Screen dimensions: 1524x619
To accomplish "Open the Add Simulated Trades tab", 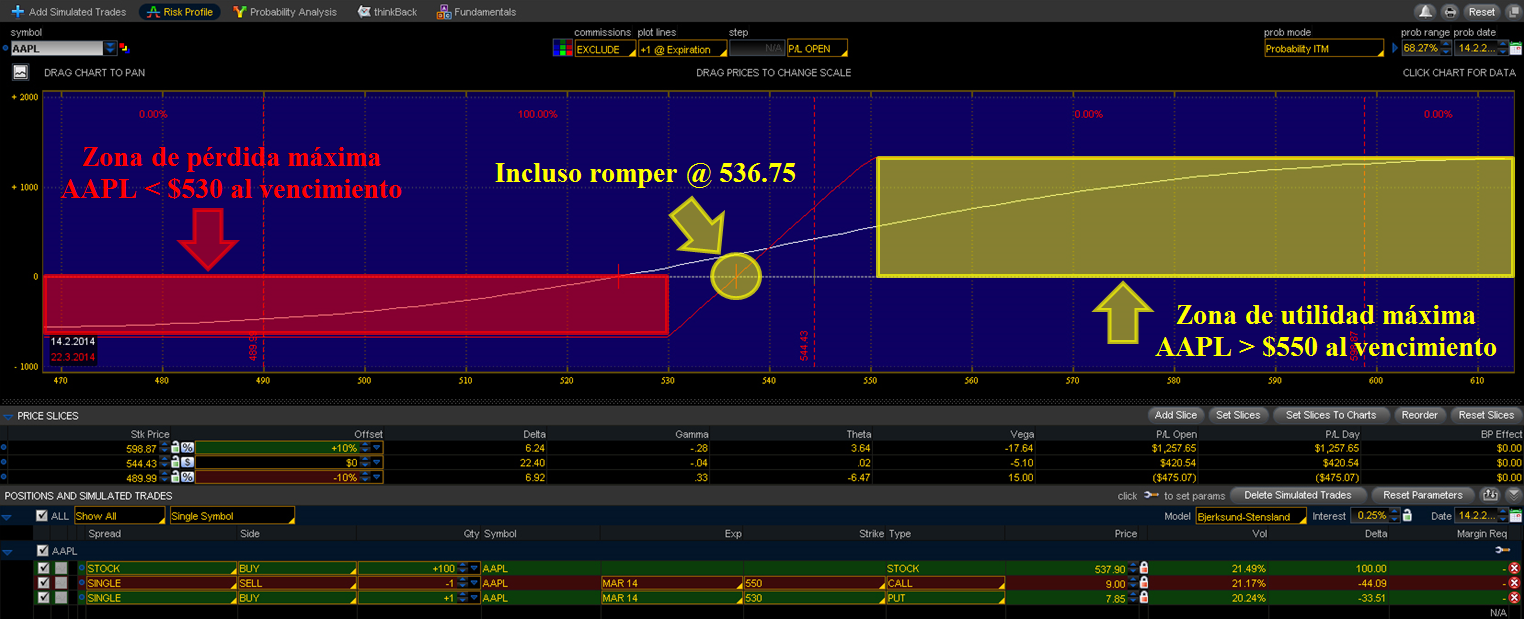I will pos(69,12).
